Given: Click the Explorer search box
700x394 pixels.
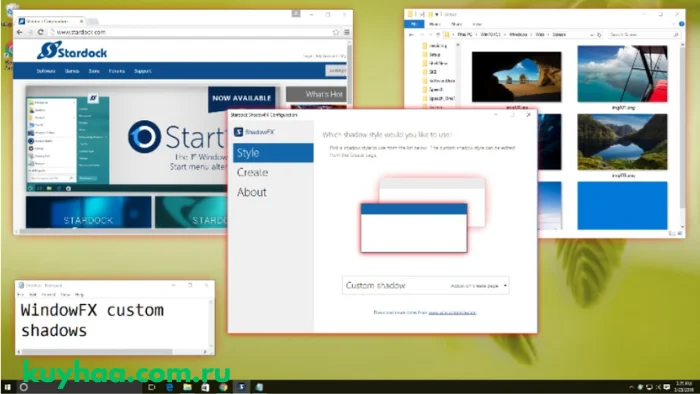Looking at the screenshot, I should click(644, 34).
